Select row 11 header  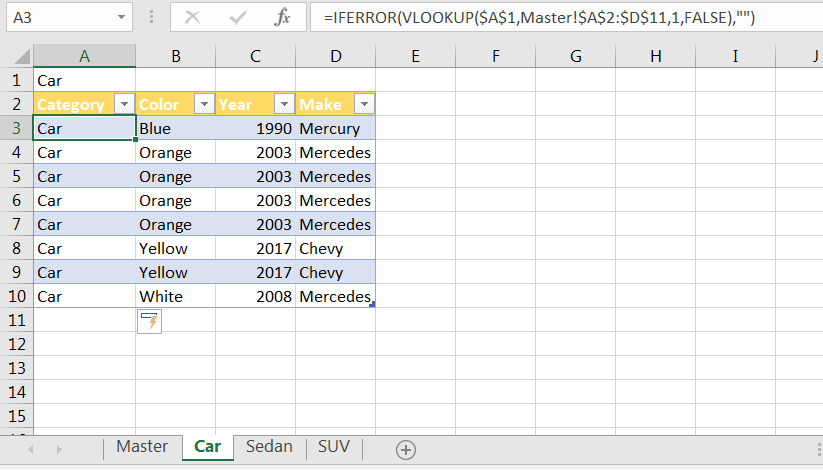pyautogui.click(x=17, y=320)
